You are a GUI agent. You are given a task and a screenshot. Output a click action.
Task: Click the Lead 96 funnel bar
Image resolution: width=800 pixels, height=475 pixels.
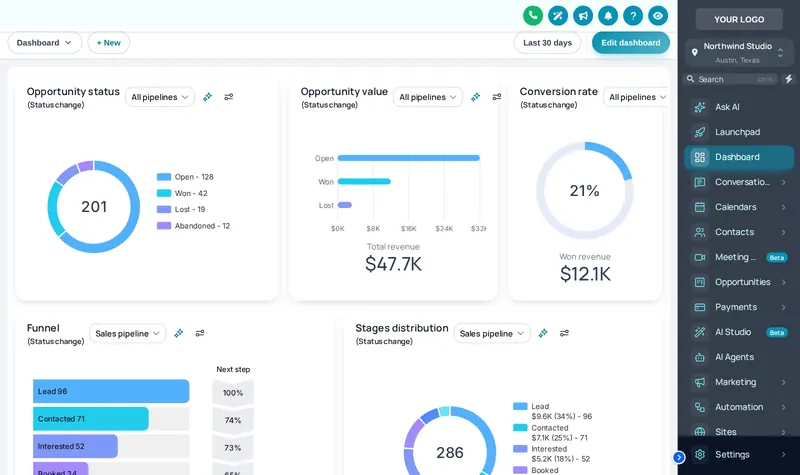(x=111, y=391)
